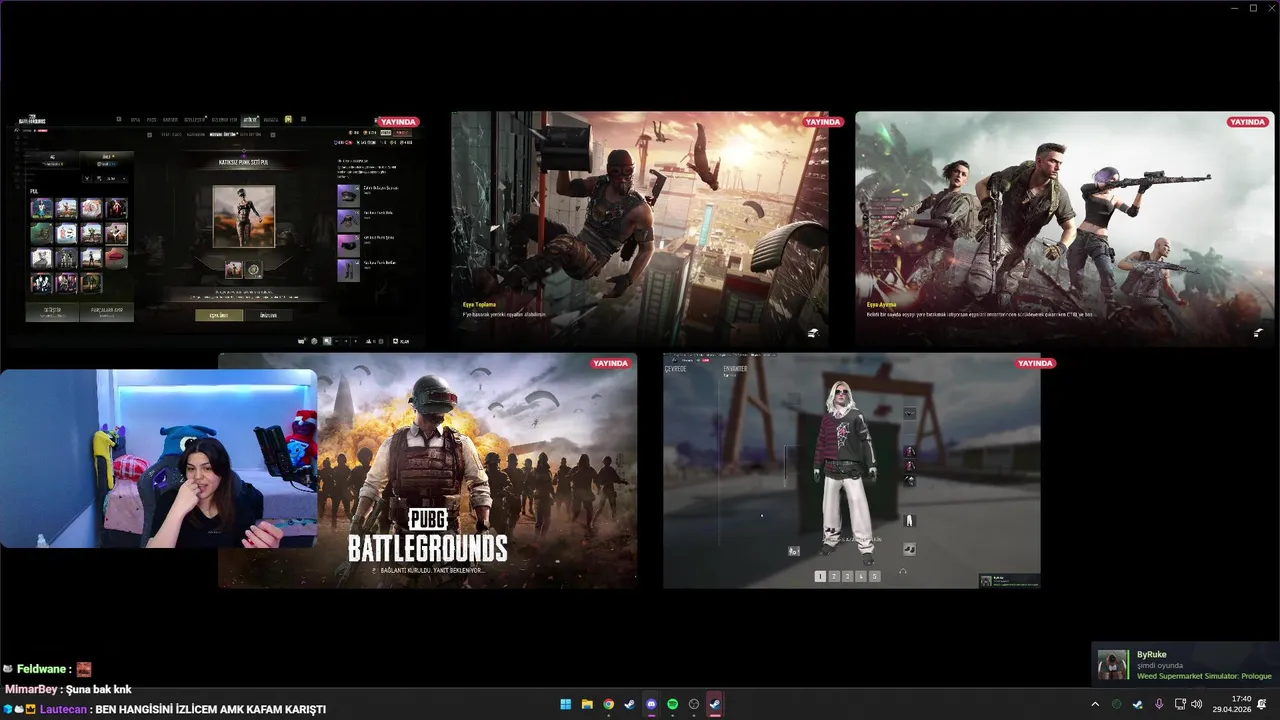Click the streamer's webcam overlay
1280x720 pixels.
[158, 459]
